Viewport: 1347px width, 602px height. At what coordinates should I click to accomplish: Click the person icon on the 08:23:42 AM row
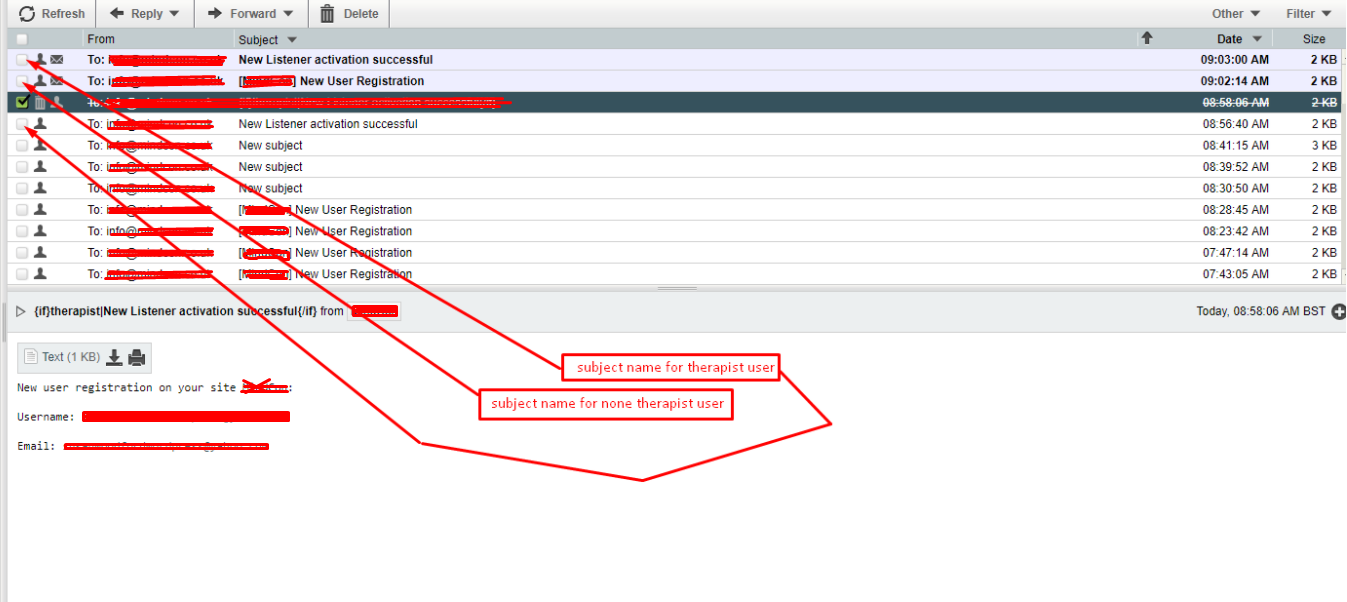click(x=40, y=231)
